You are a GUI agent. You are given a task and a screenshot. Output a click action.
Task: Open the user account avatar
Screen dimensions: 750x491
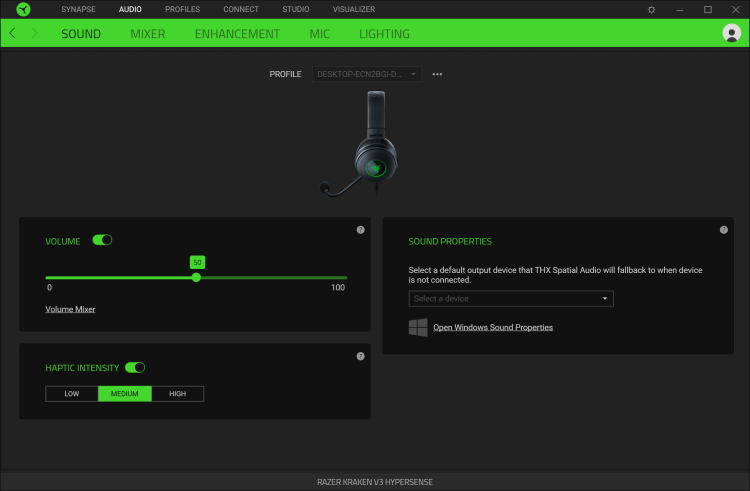click(731, 33)
